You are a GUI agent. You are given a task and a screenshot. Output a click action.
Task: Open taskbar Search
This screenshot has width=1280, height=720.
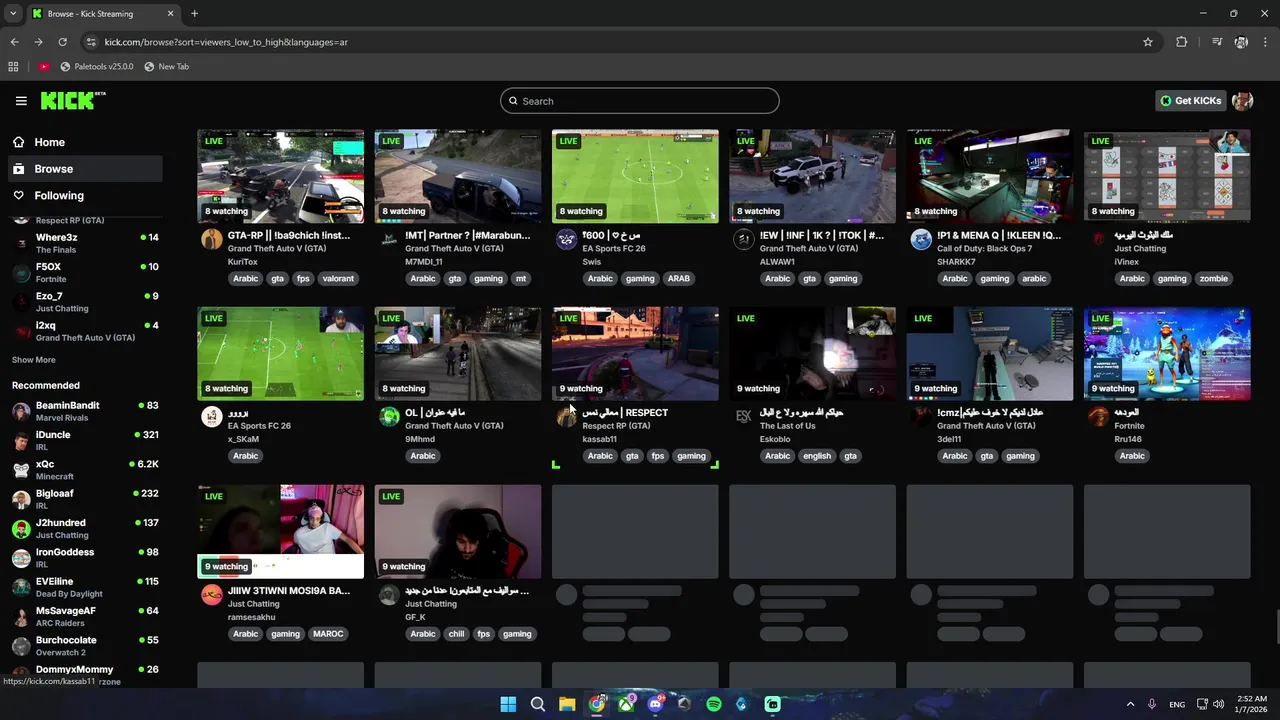click(537, 704)
